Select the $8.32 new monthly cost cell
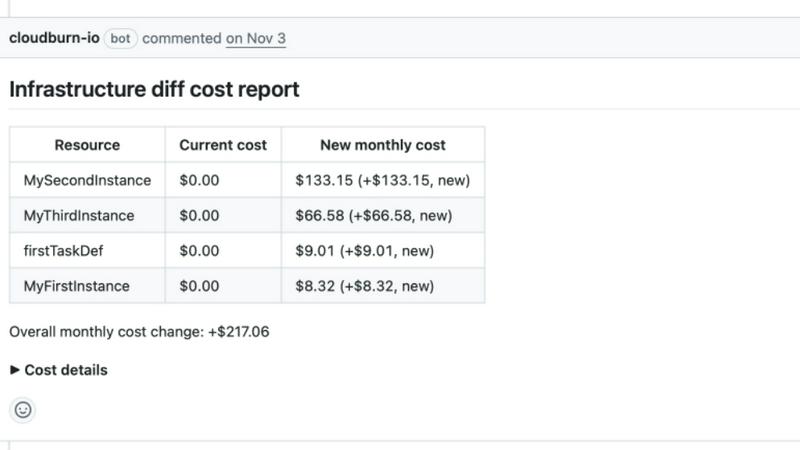Screen dimensions: 800x450 pyautogui.click(x=383, y=286)
